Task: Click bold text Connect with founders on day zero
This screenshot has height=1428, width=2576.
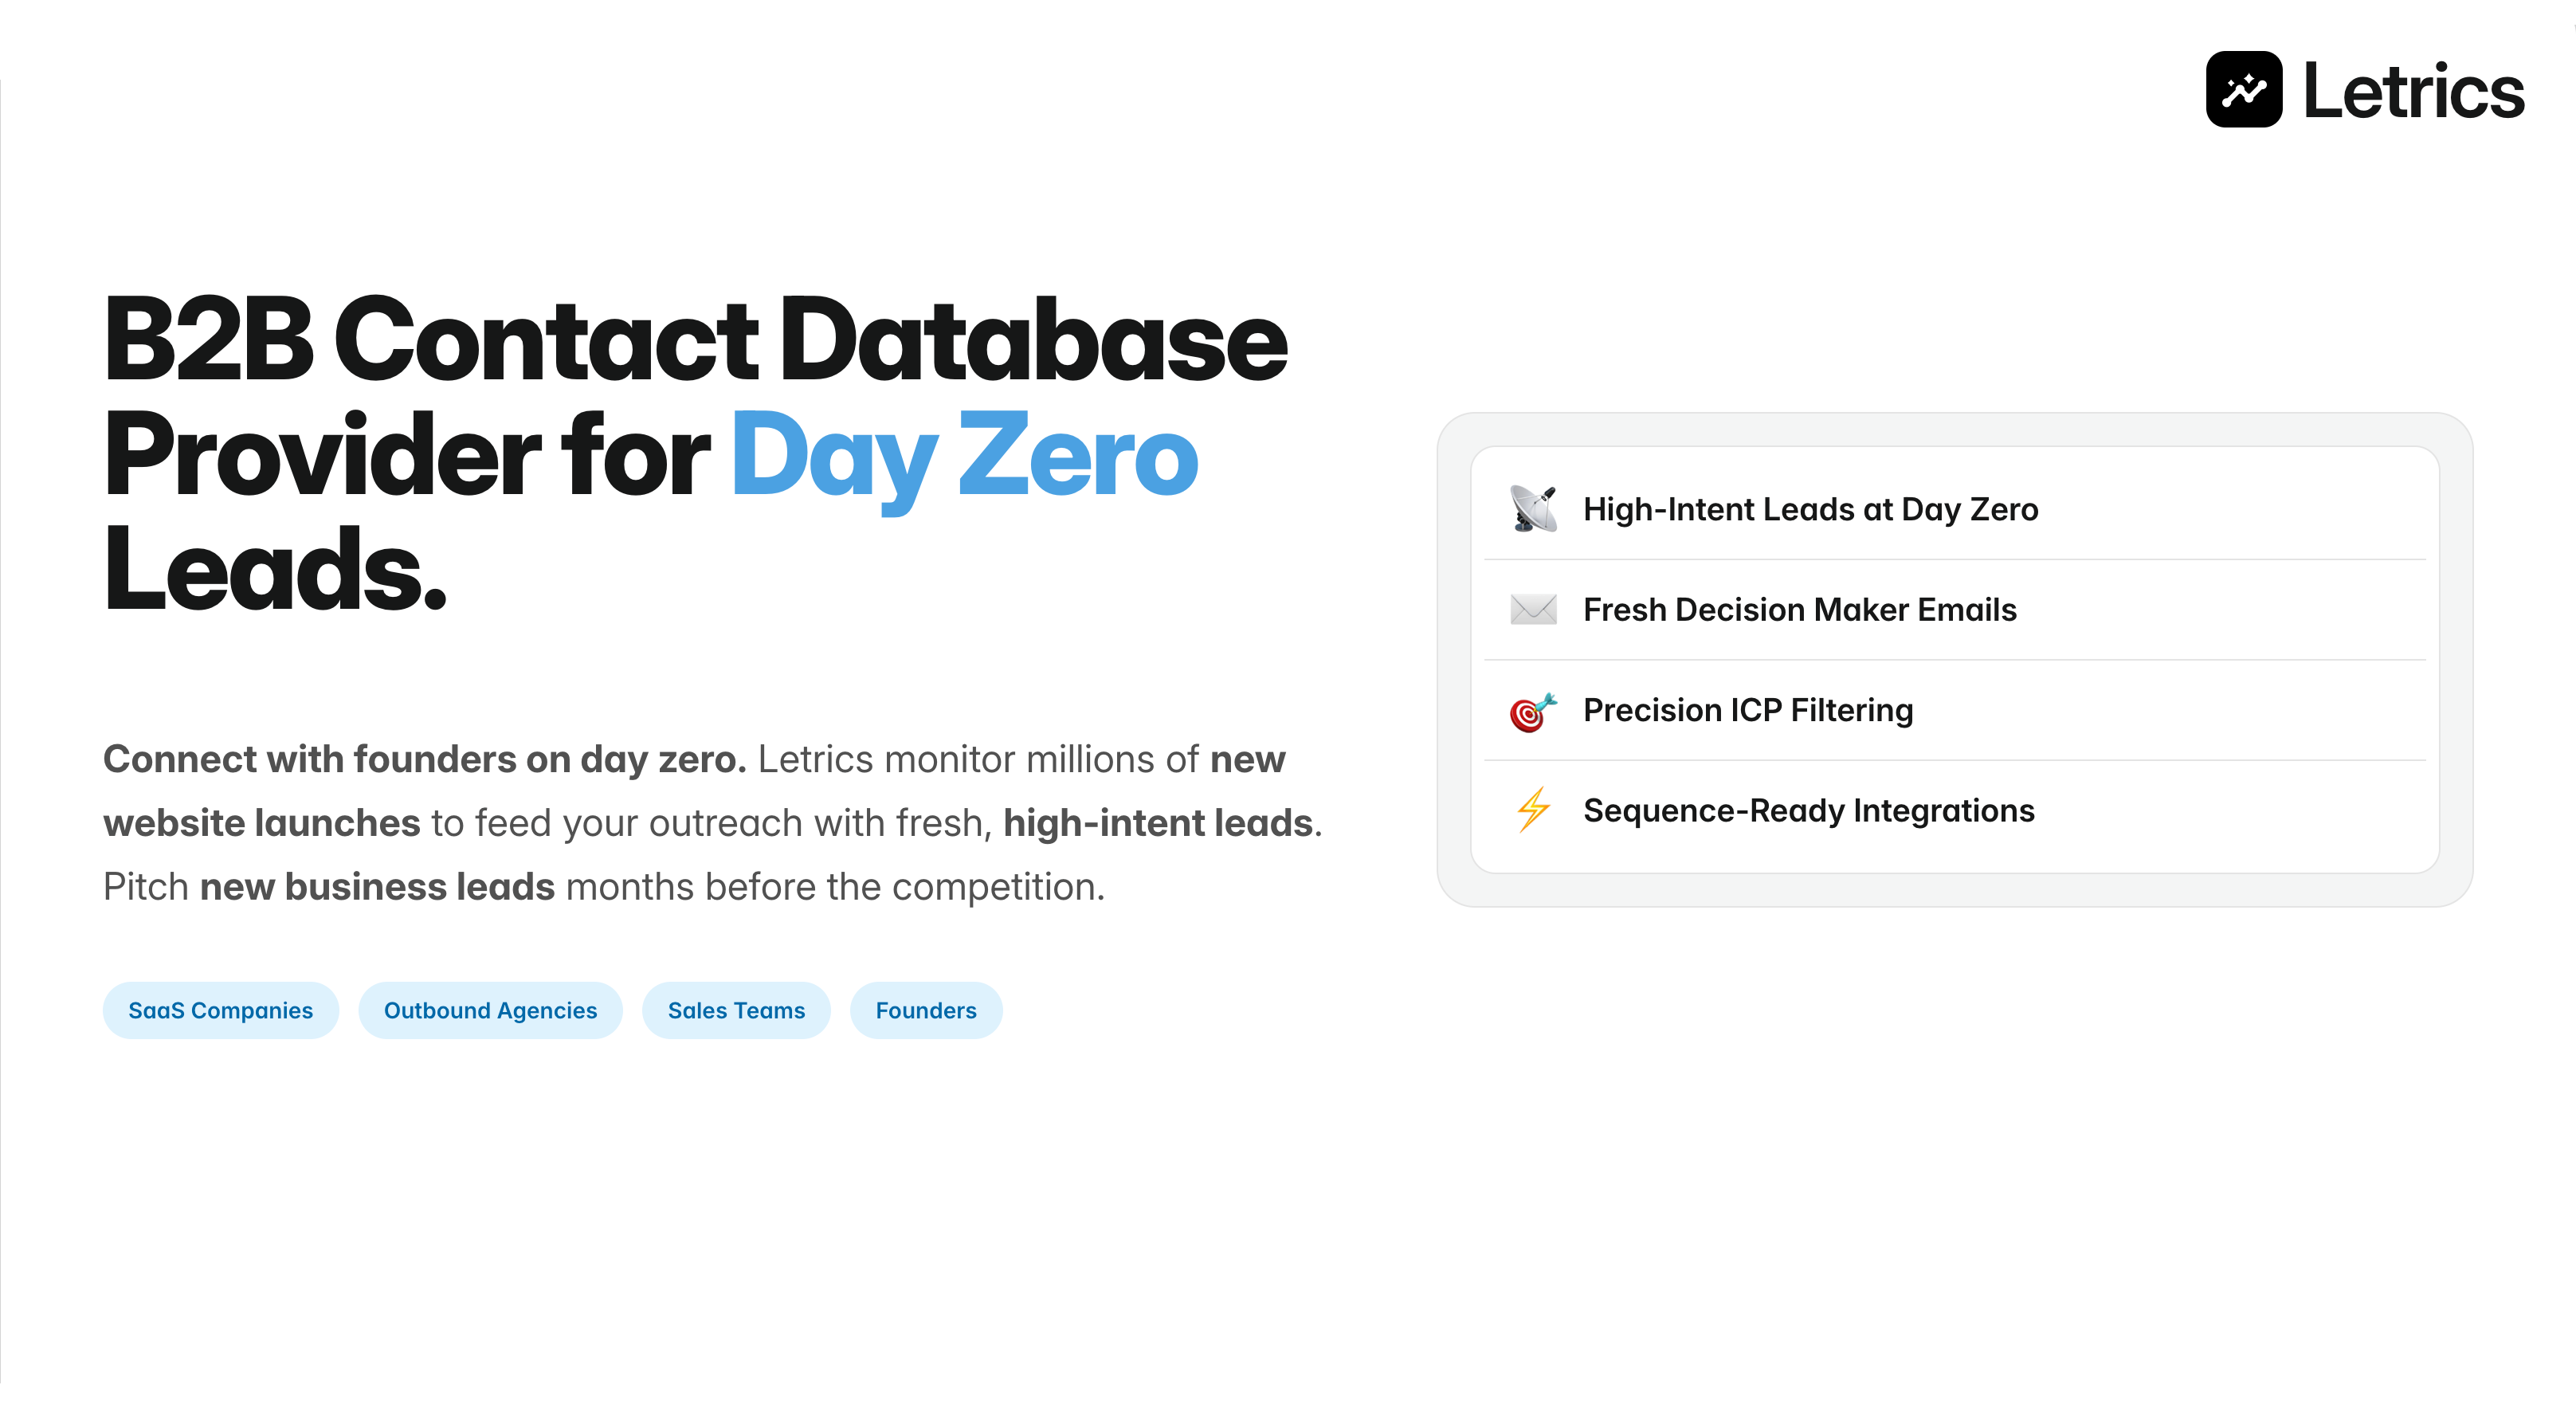Action: [x=424, y=759]
